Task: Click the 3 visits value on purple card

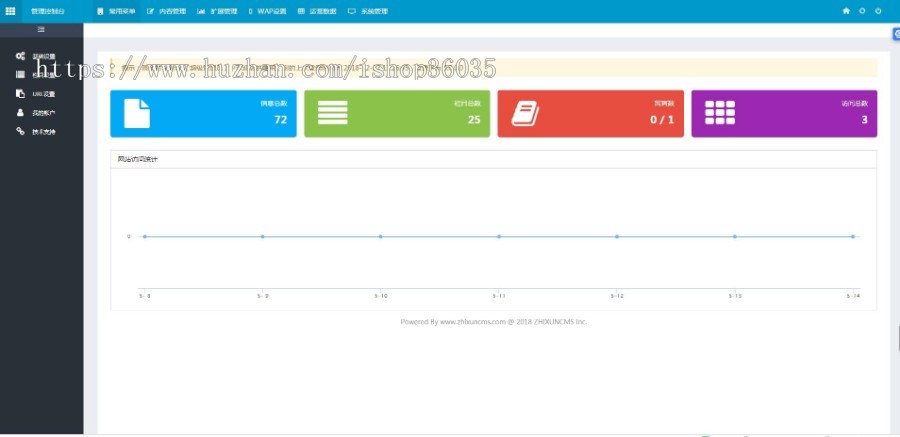Action: pos(864,119)
